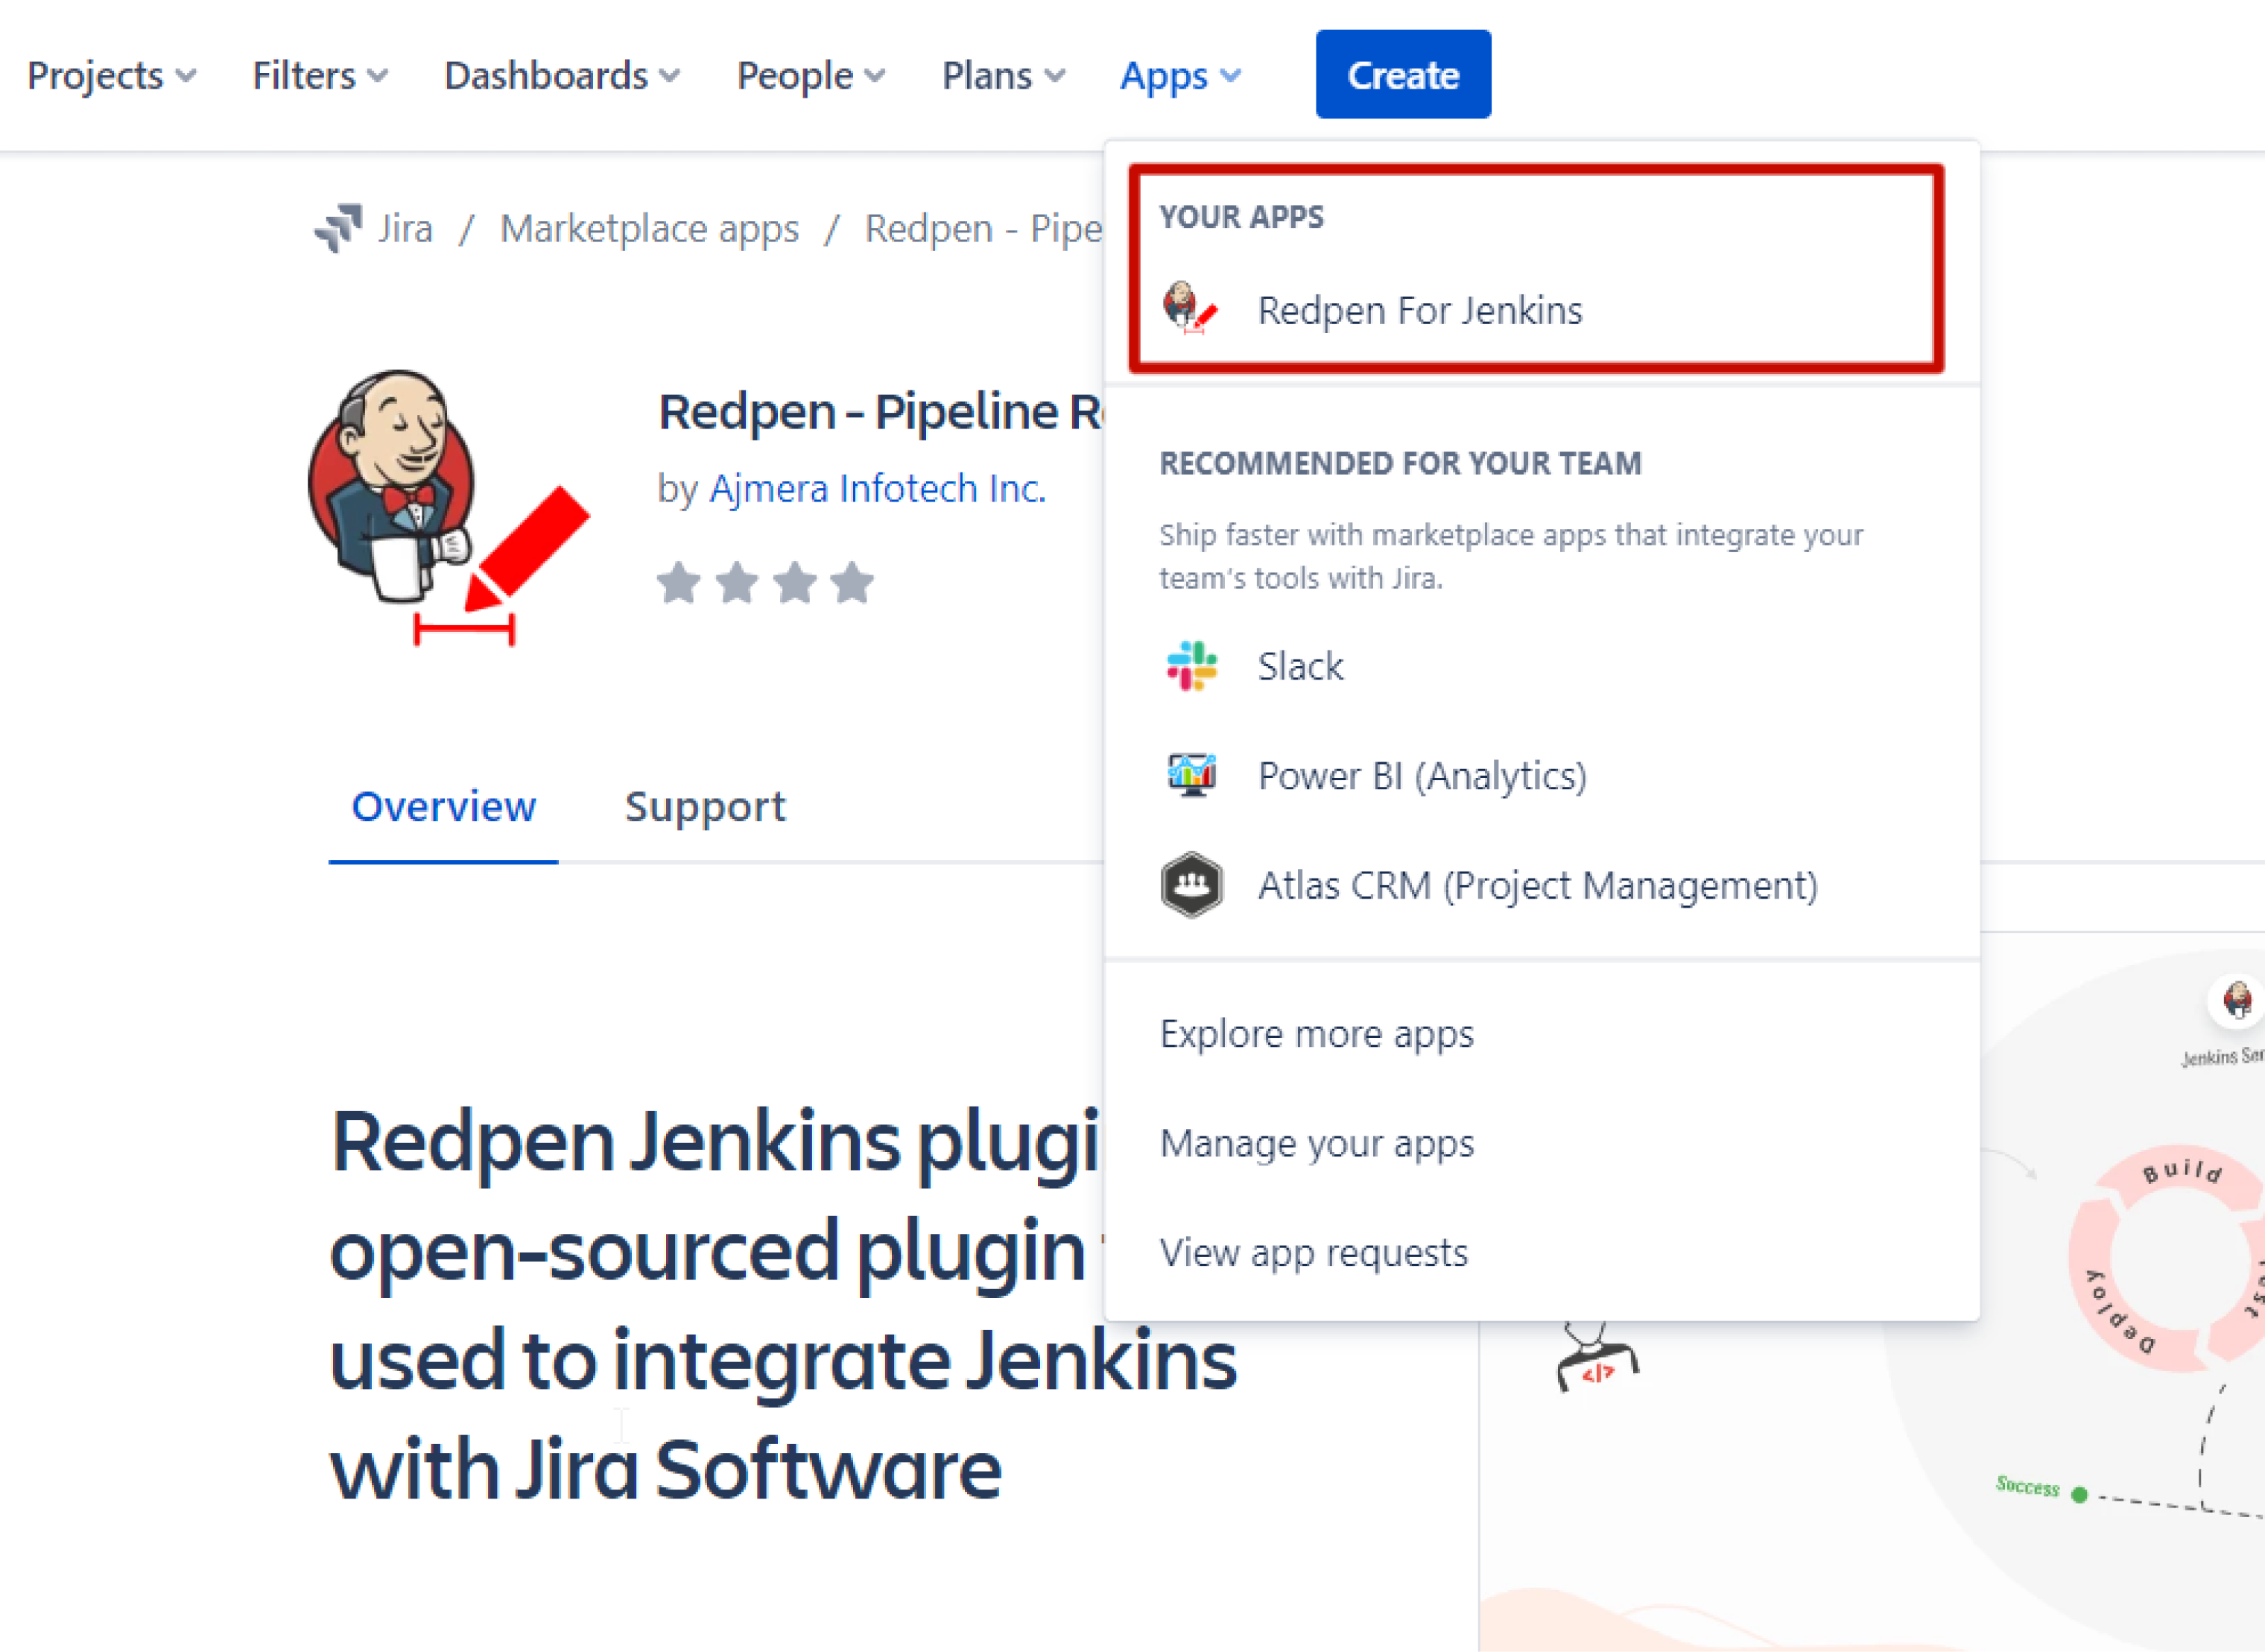This screenshot has width=2265, height=1652.
Task: Select Slack from recommended apps
Action: [x=1541, y=666]
